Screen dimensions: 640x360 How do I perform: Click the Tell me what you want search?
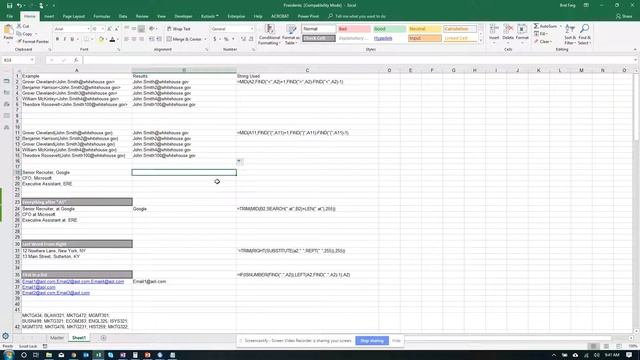coord(357,16)
